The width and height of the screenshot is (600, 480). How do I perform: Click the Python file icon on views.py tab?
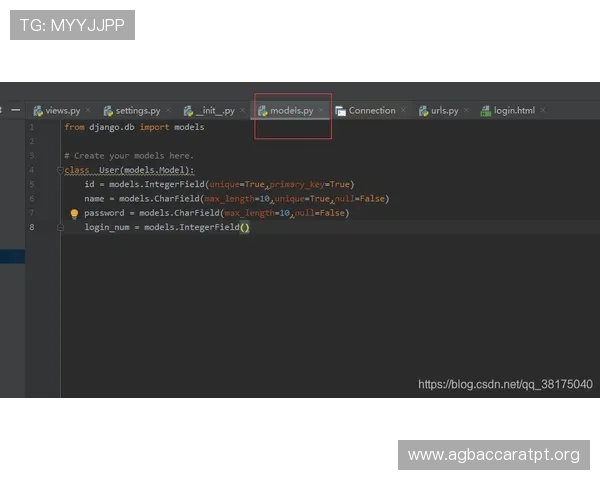tap(38, 111)
